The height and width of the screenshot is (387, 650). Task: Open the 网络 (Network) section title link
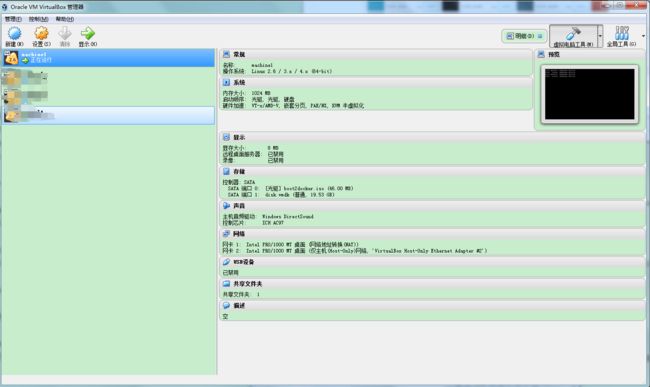(239, 234)
